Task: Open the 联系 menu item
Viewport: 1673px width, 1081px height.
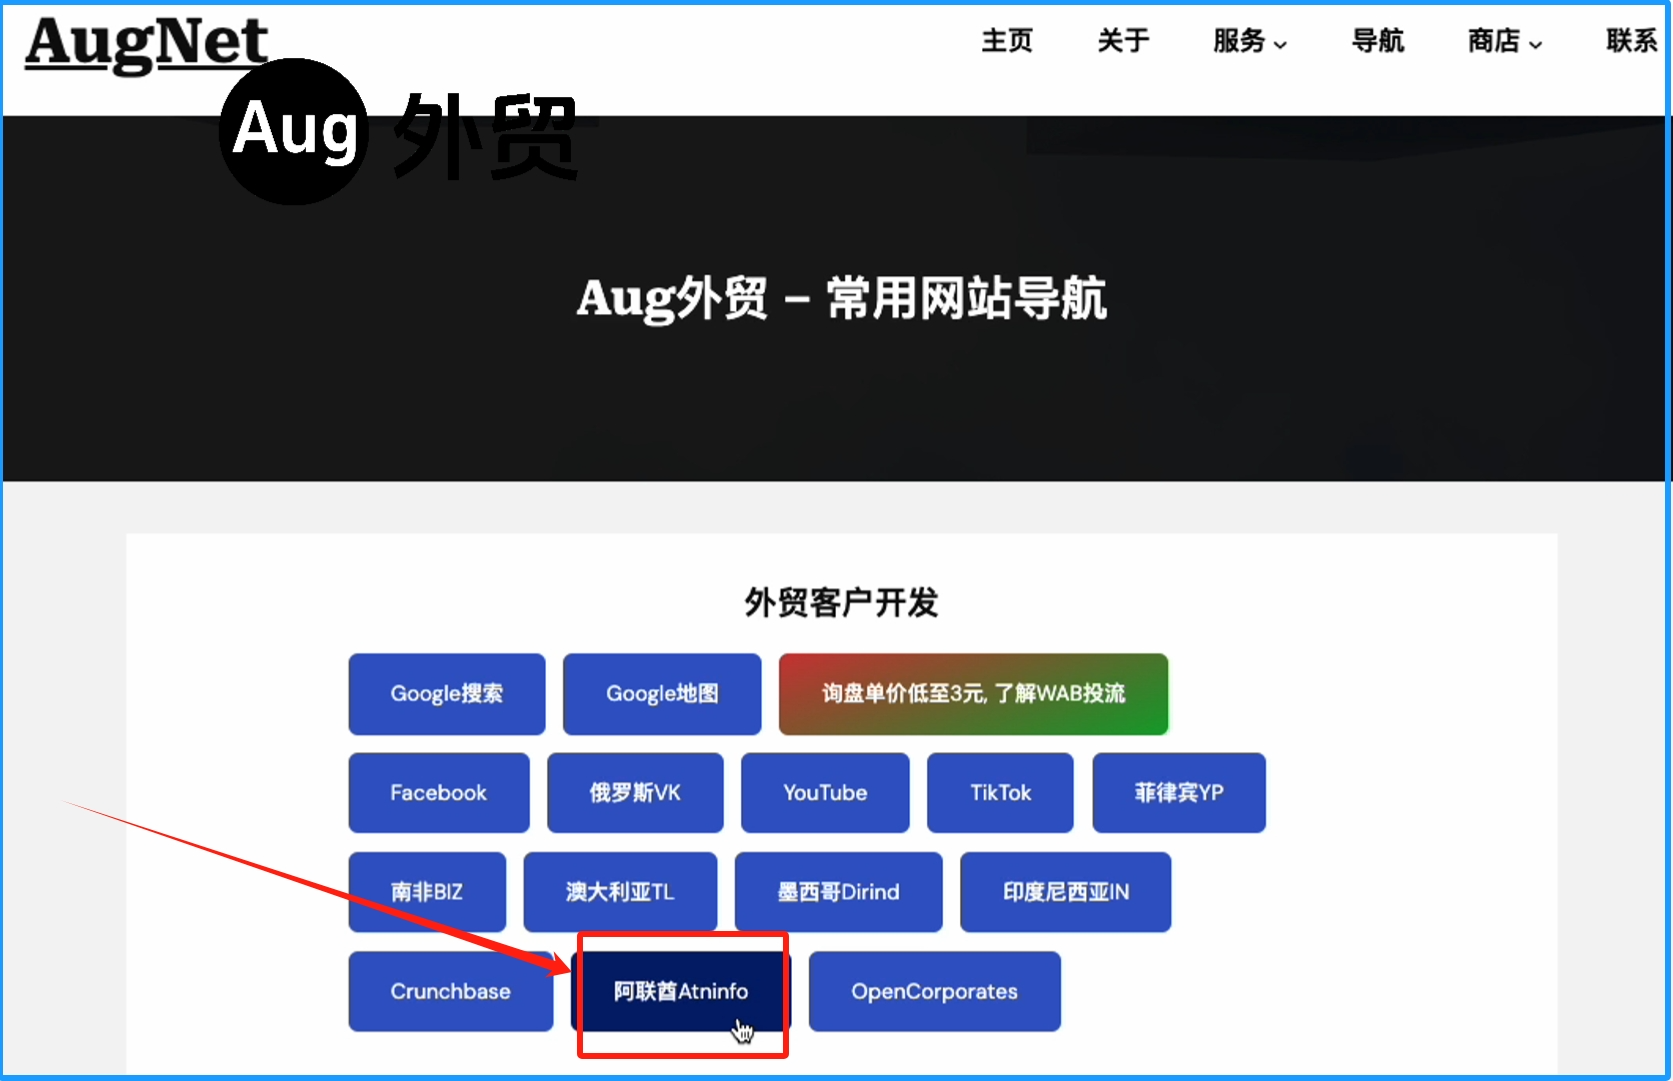Action: click(1632, 41)
